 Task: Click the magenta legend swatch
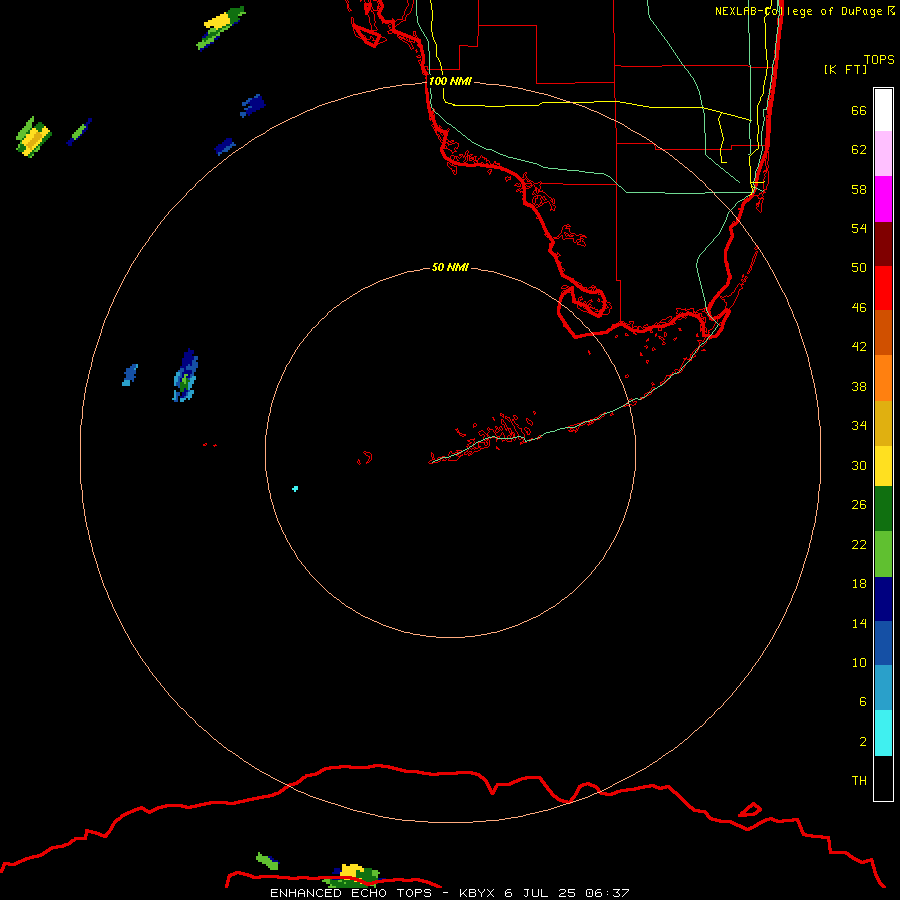[883, 199]
